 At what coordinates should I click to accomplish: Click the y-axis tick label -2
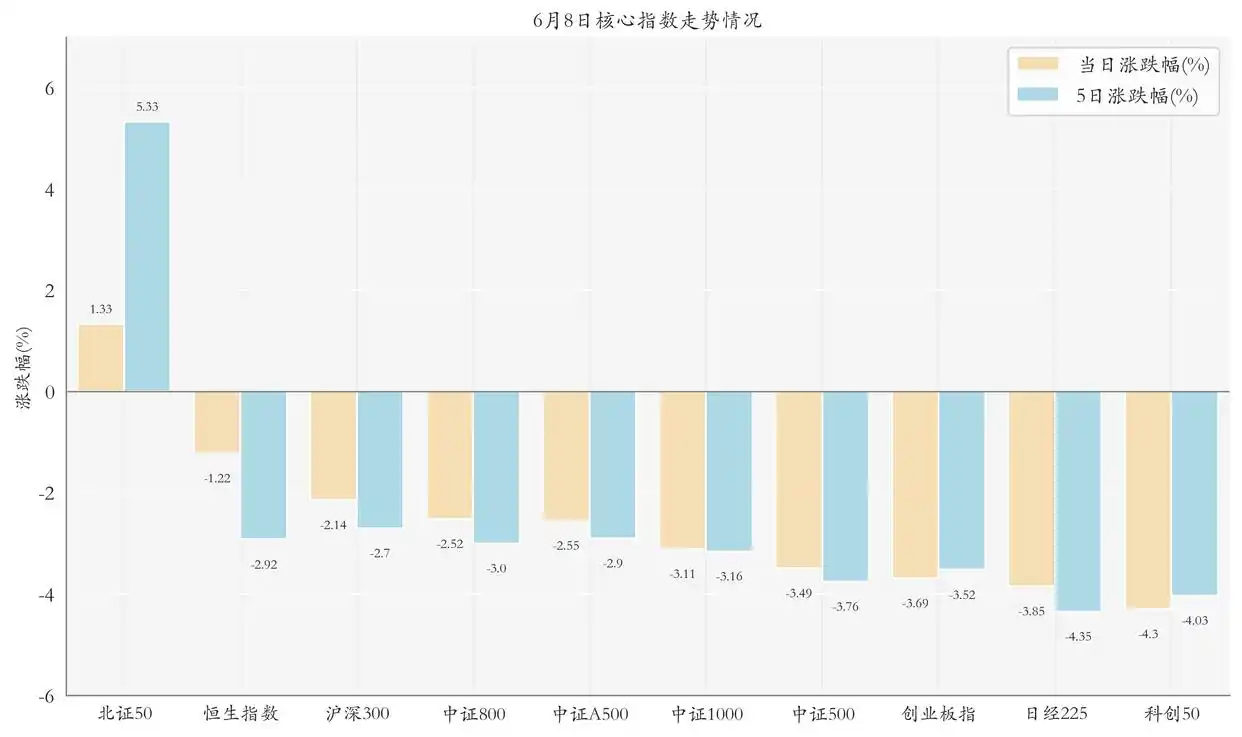tap(46, 494)
